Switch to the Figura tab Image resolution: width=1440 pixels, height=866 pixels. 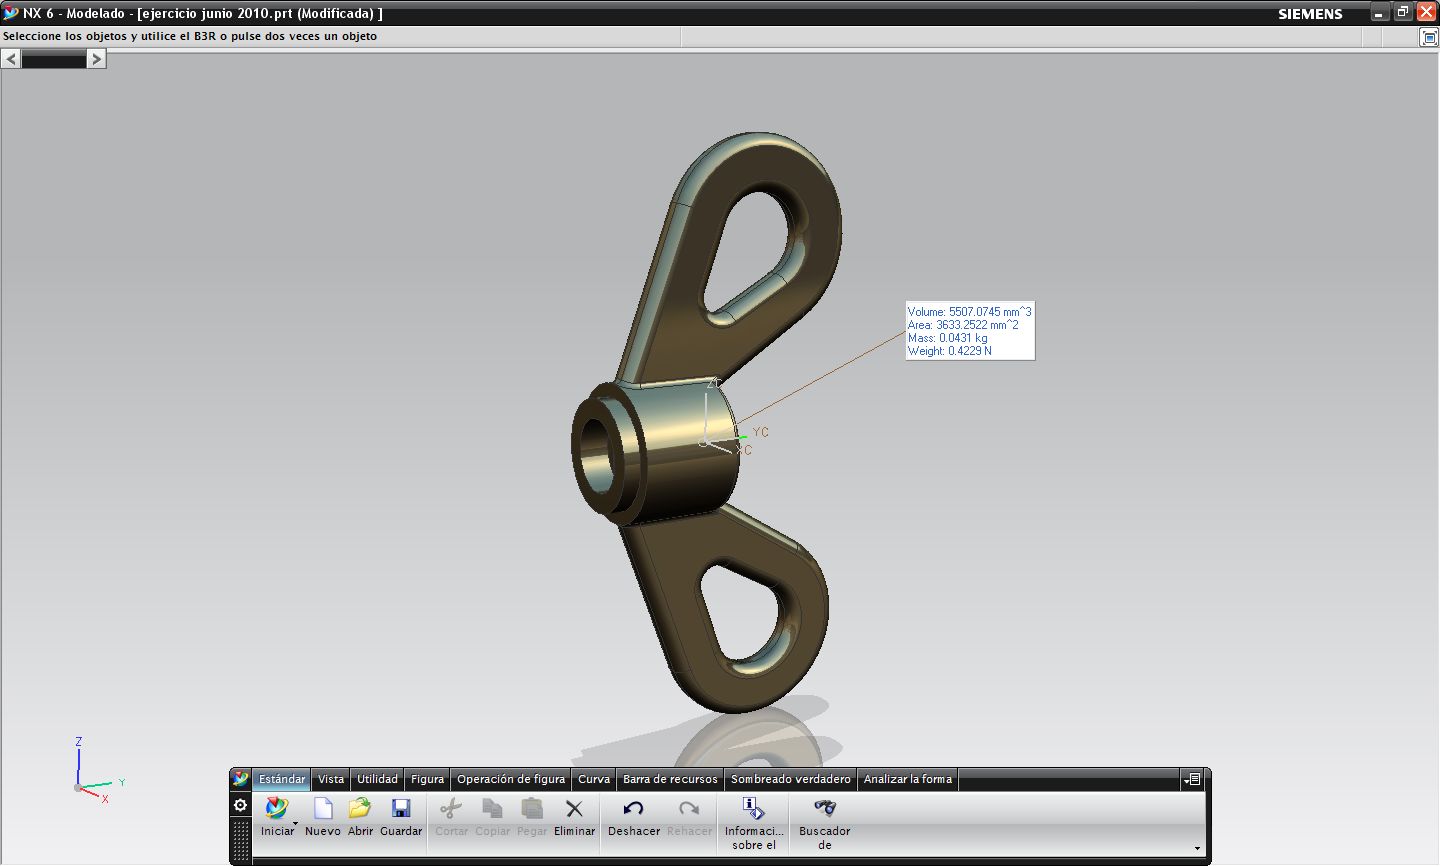click(427, 779)
